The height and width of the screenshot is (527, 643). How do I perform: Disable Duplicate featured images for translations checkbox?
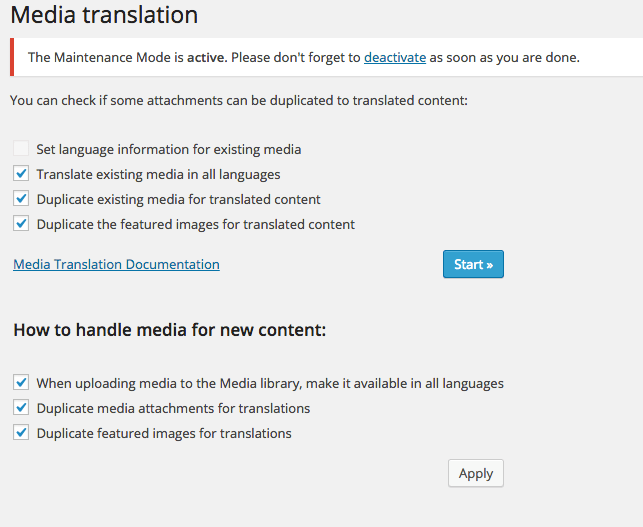point(21,432)
